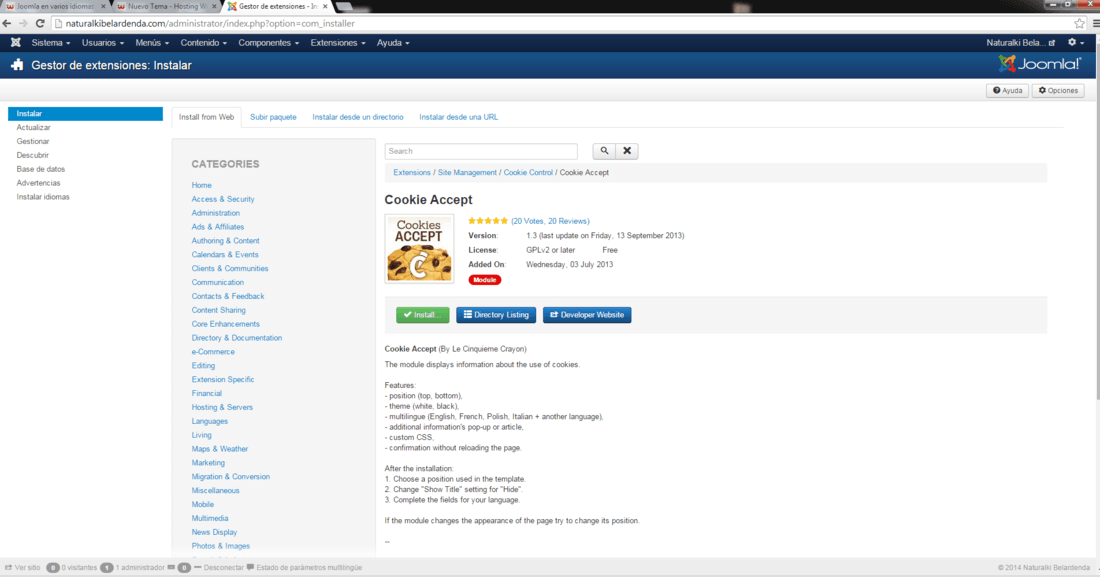Open the Contenido dropdown menu

203,43
